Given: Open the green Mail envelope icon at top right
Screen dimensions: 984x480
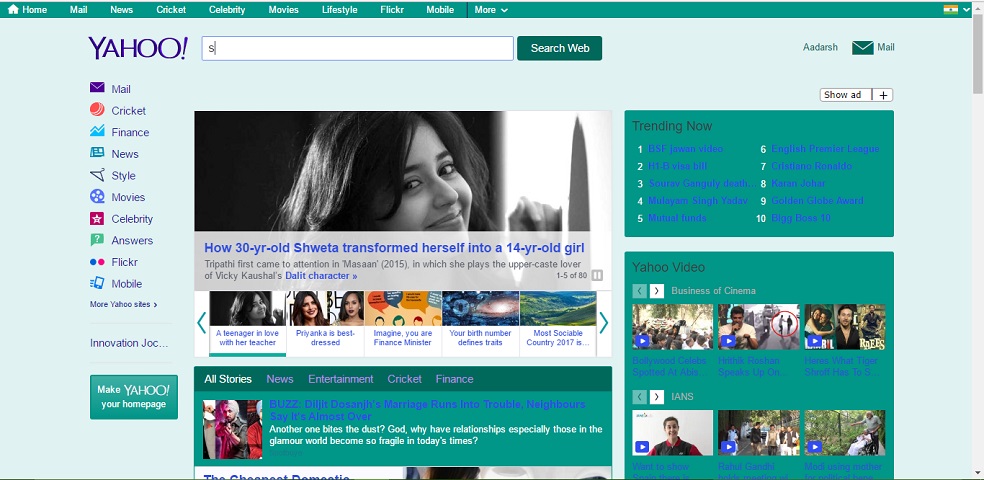Looking at the screenshot, I should pyautogui.click(x=863, y=48).
